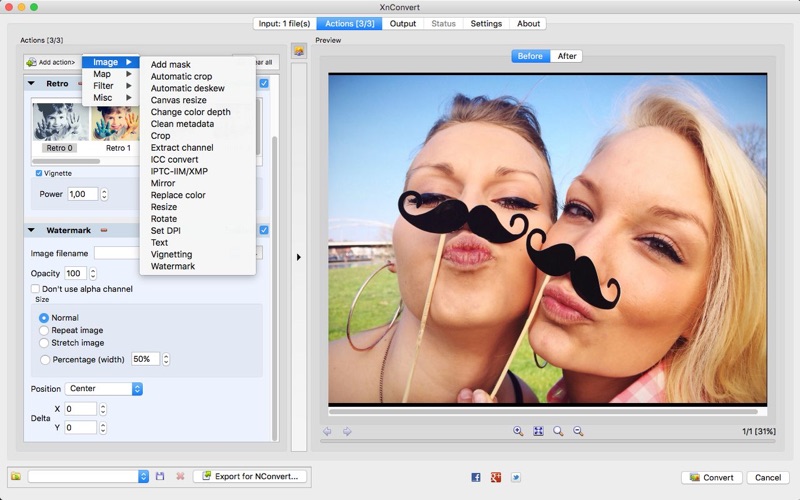Delete the preset using the red X
Screen dimensions: 800x500
(180, 477)
